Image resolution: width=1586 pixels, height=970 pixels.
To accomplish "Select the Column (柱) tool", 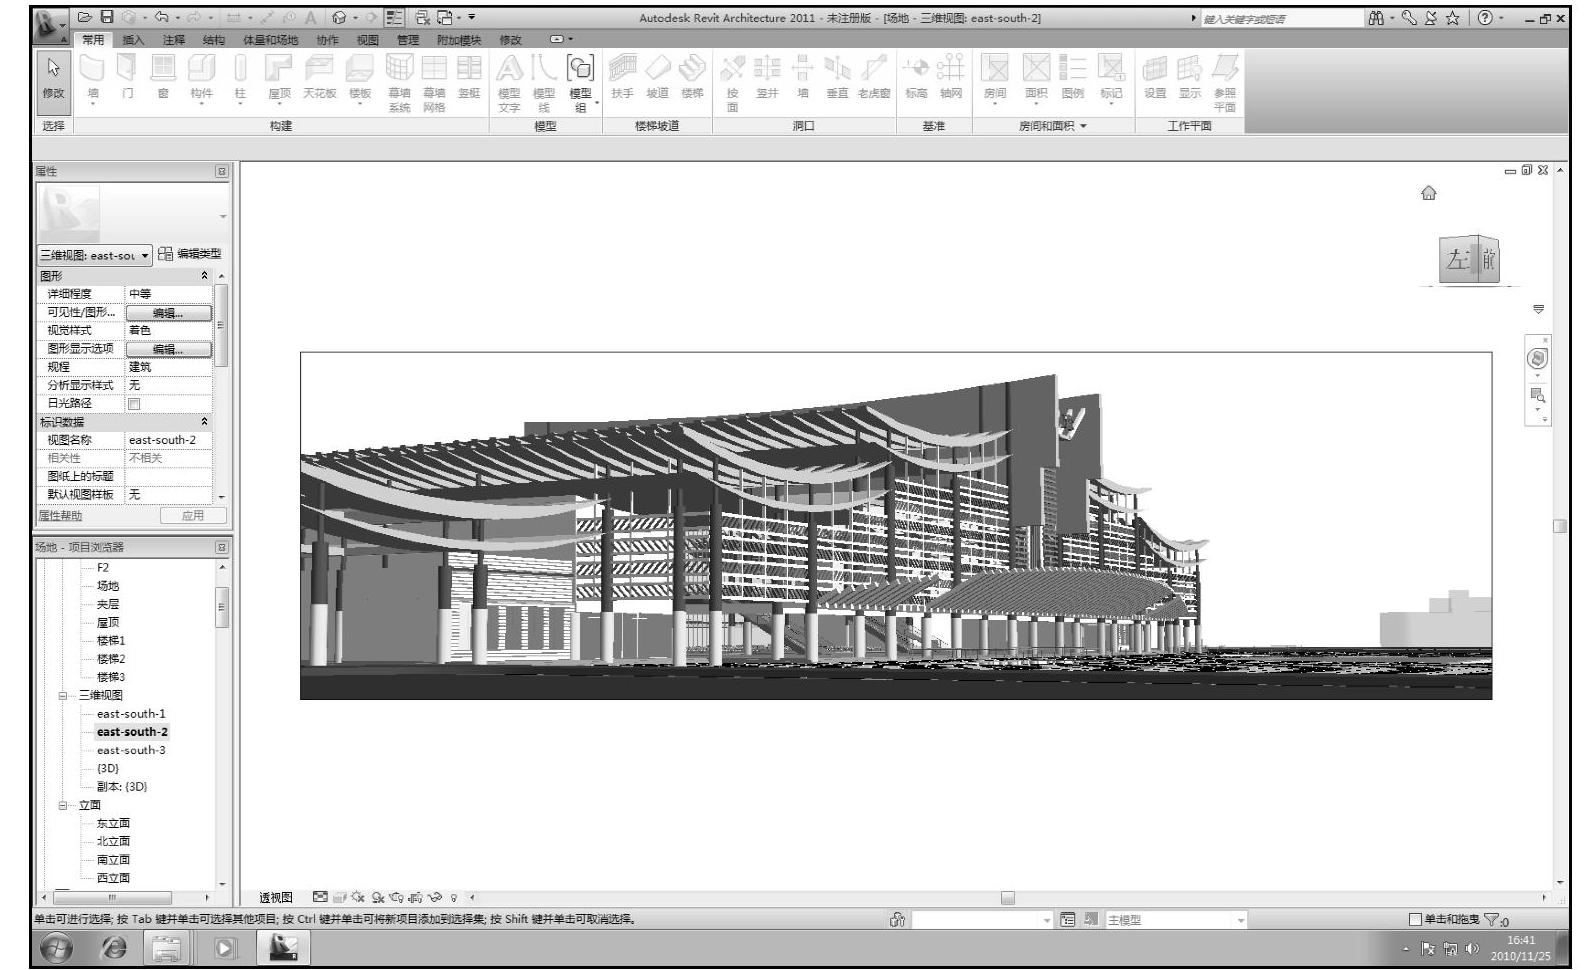I will click(x=240, y=78).
